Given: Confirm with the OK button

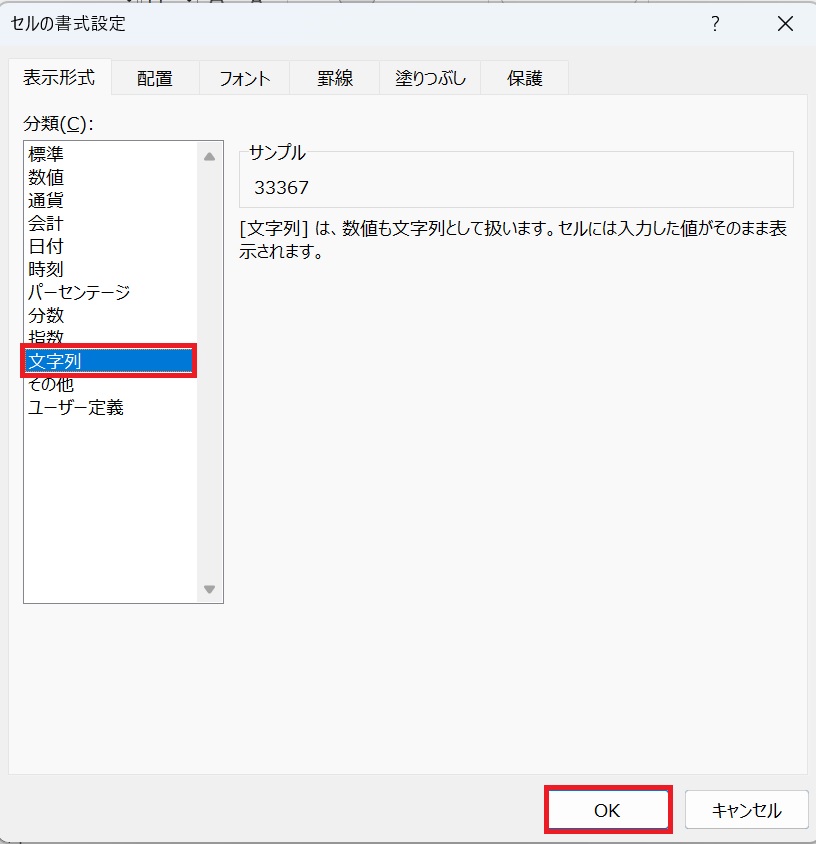Looking at the screenshot, I should (x=608, y=810).
